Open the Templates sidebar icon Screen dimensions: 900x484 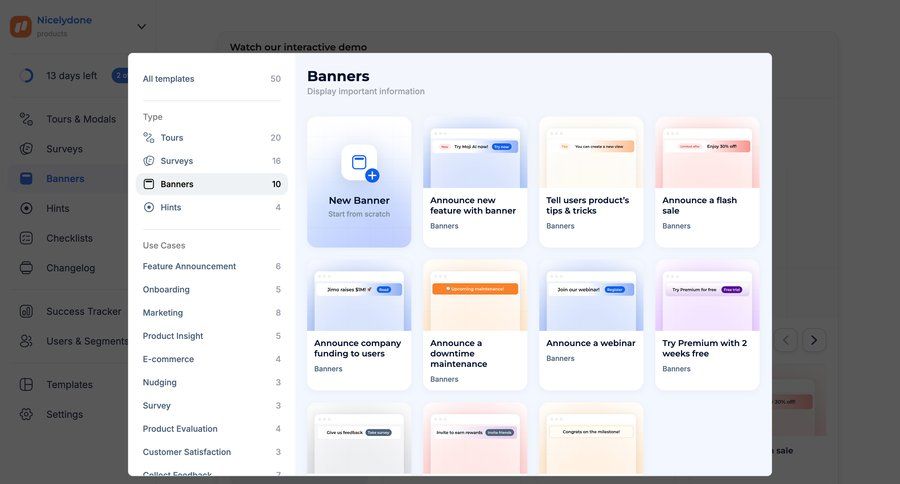click(26, 385)
